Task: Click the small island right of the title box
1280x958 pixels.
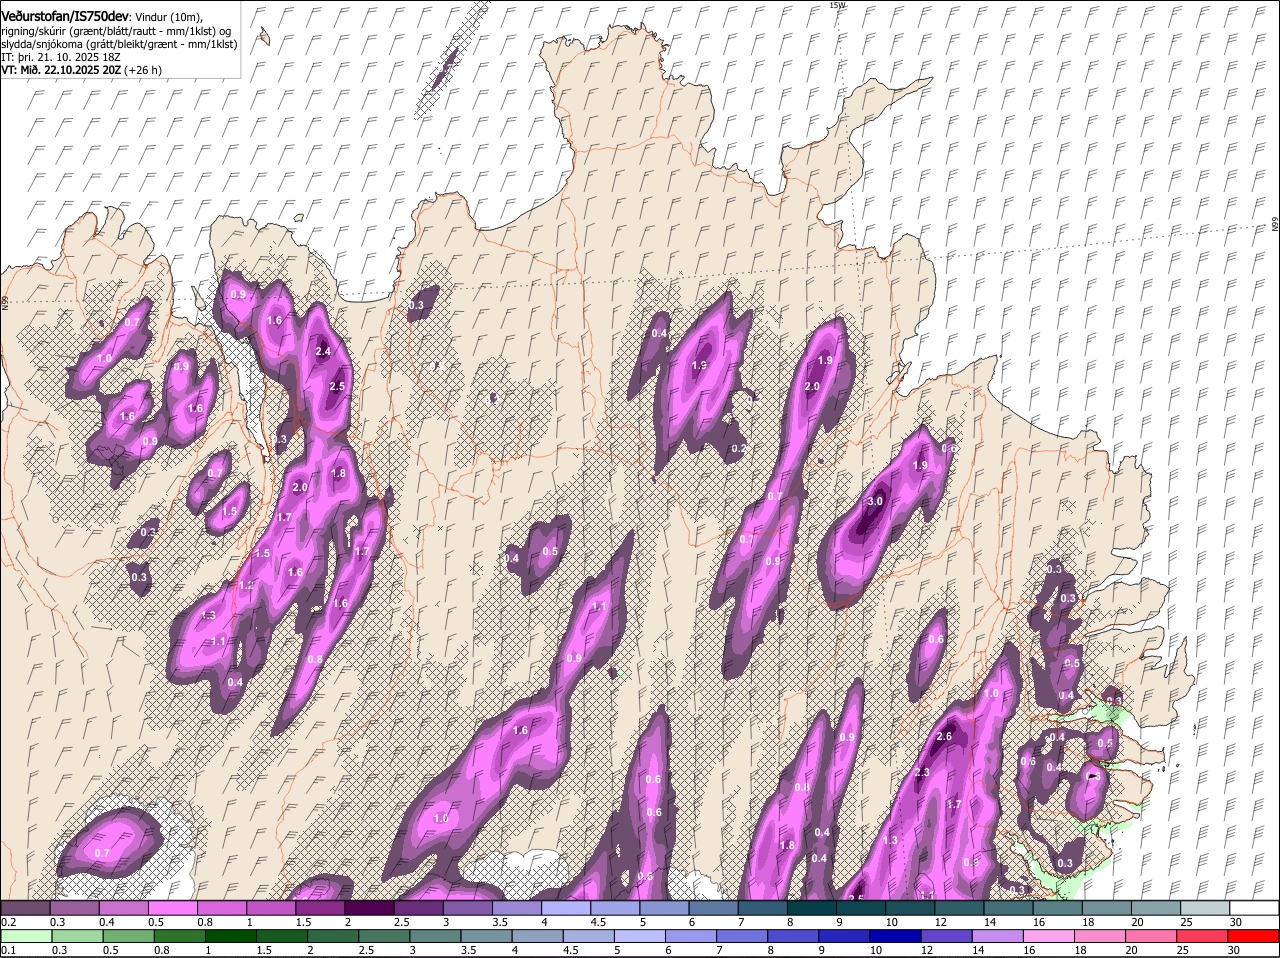Action: [264, 36]
